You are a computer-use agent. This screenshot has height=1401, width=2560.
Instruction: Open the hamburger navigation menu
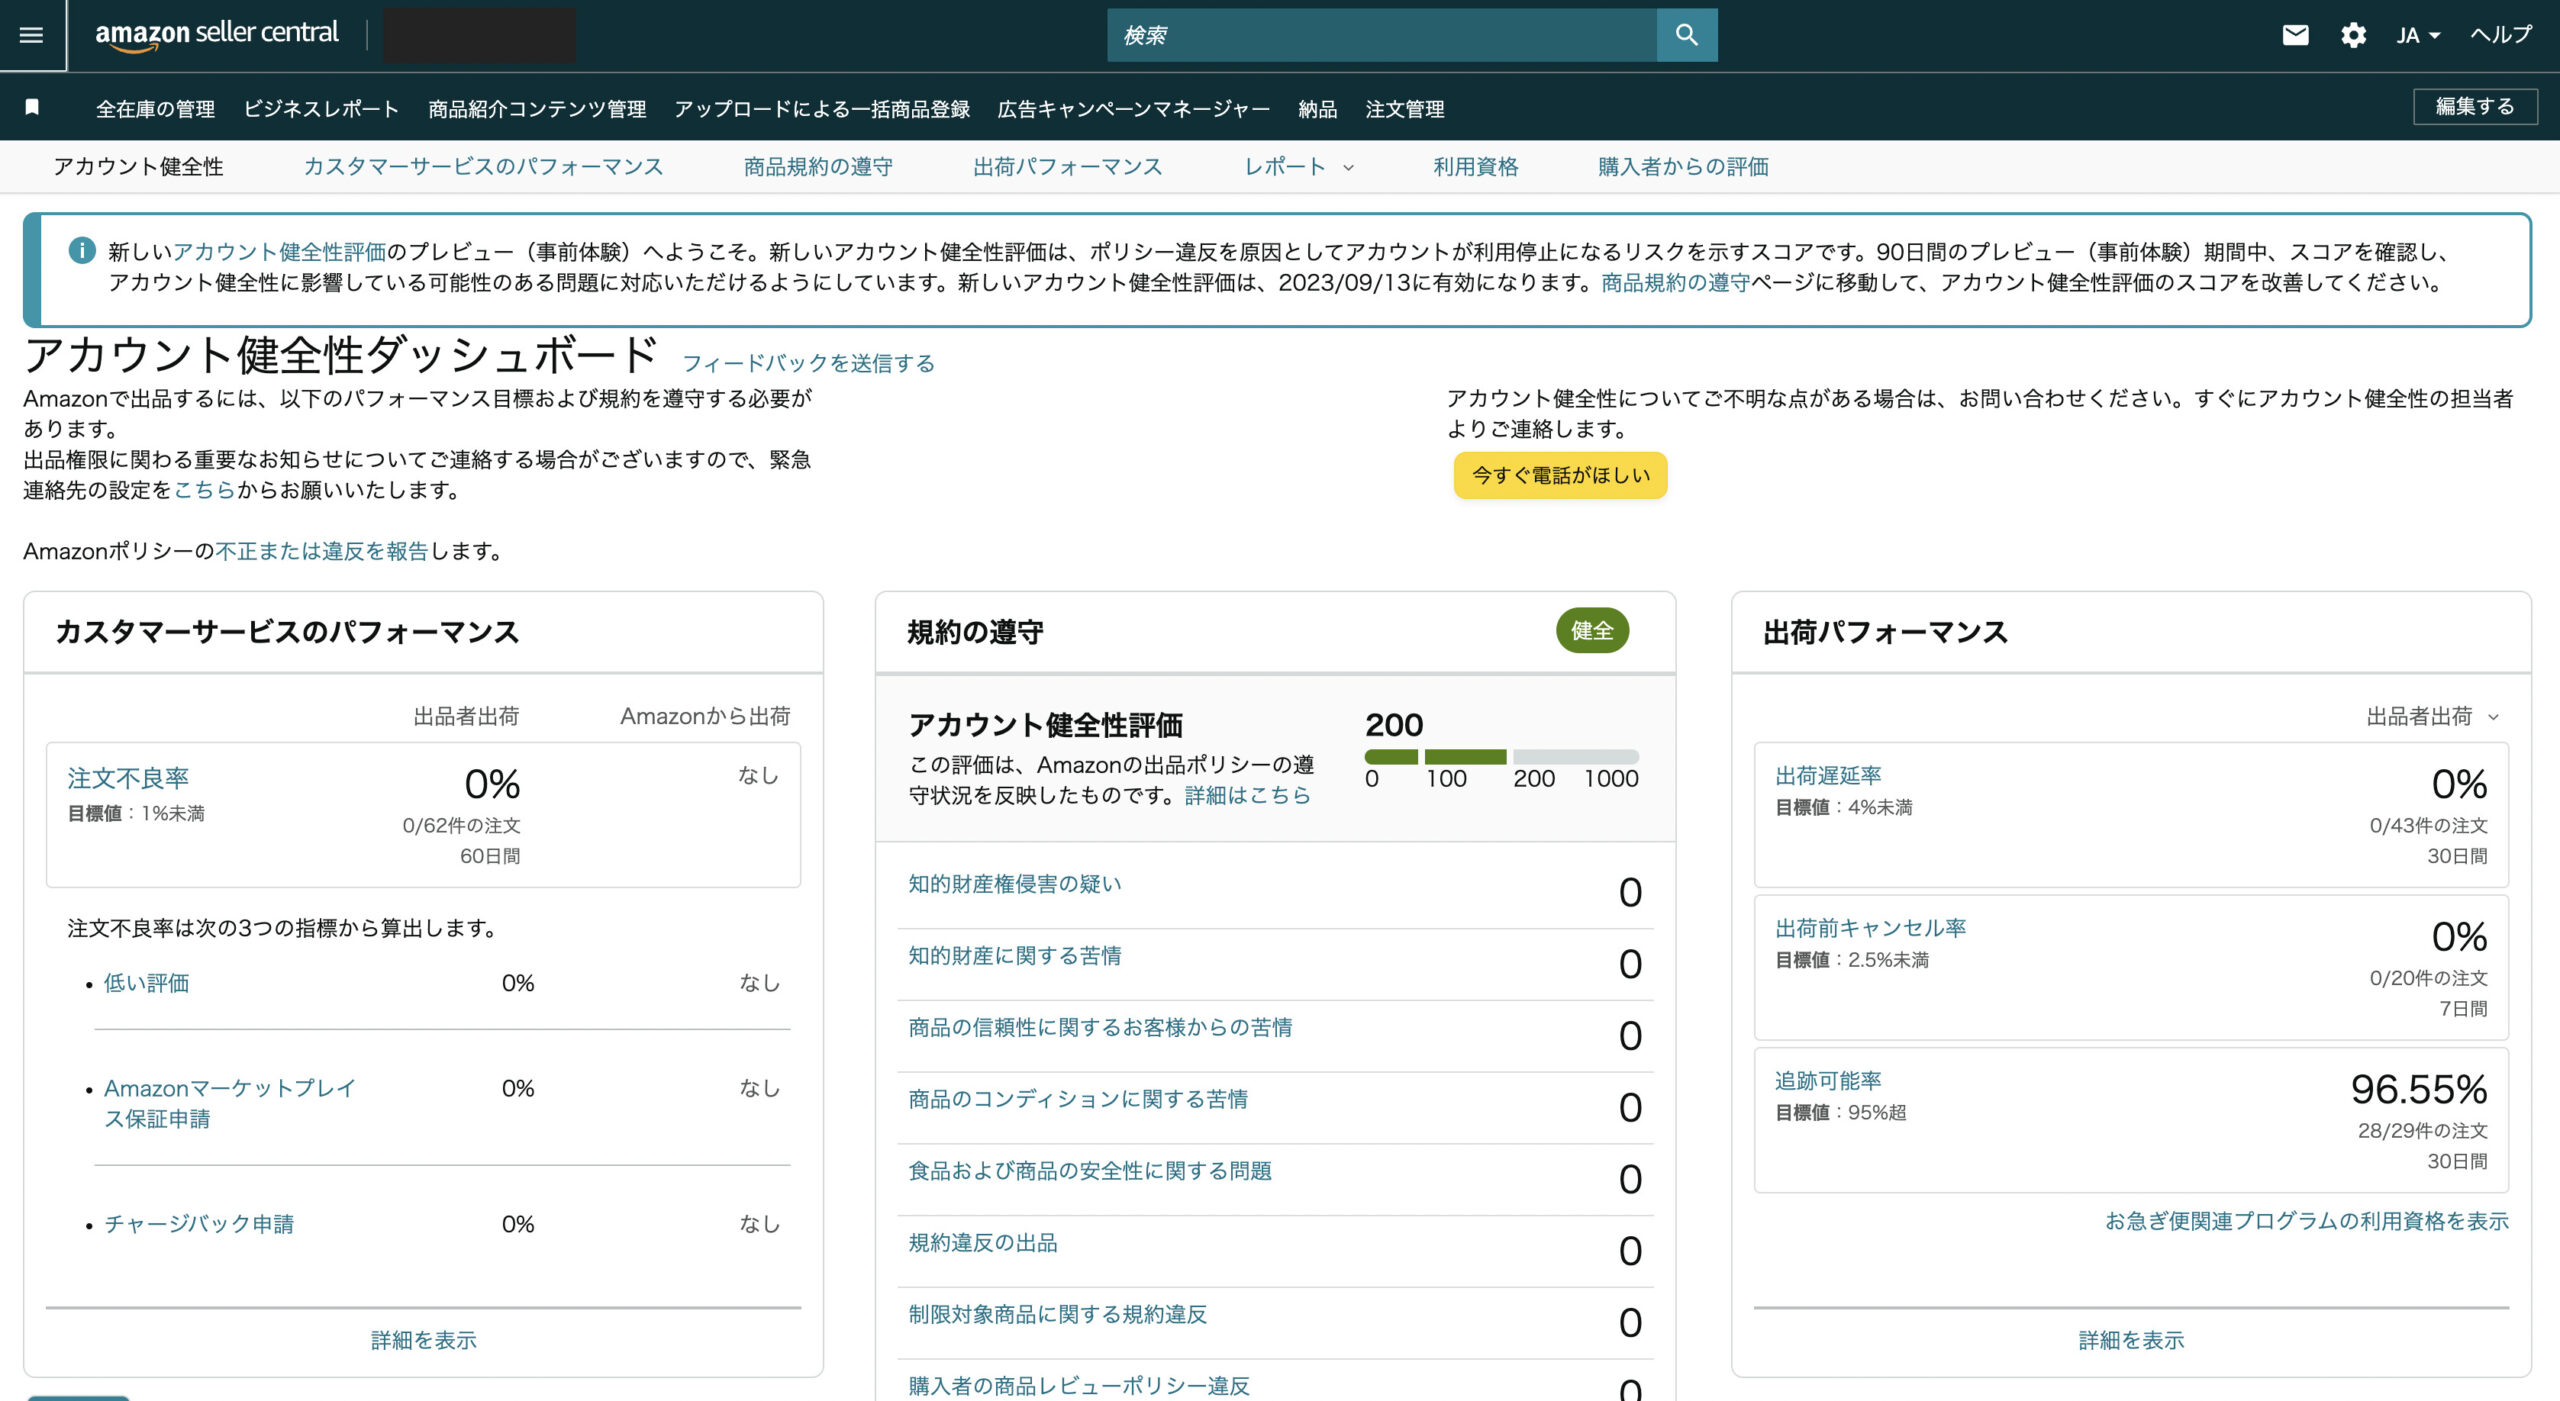(x=32, y=35)
